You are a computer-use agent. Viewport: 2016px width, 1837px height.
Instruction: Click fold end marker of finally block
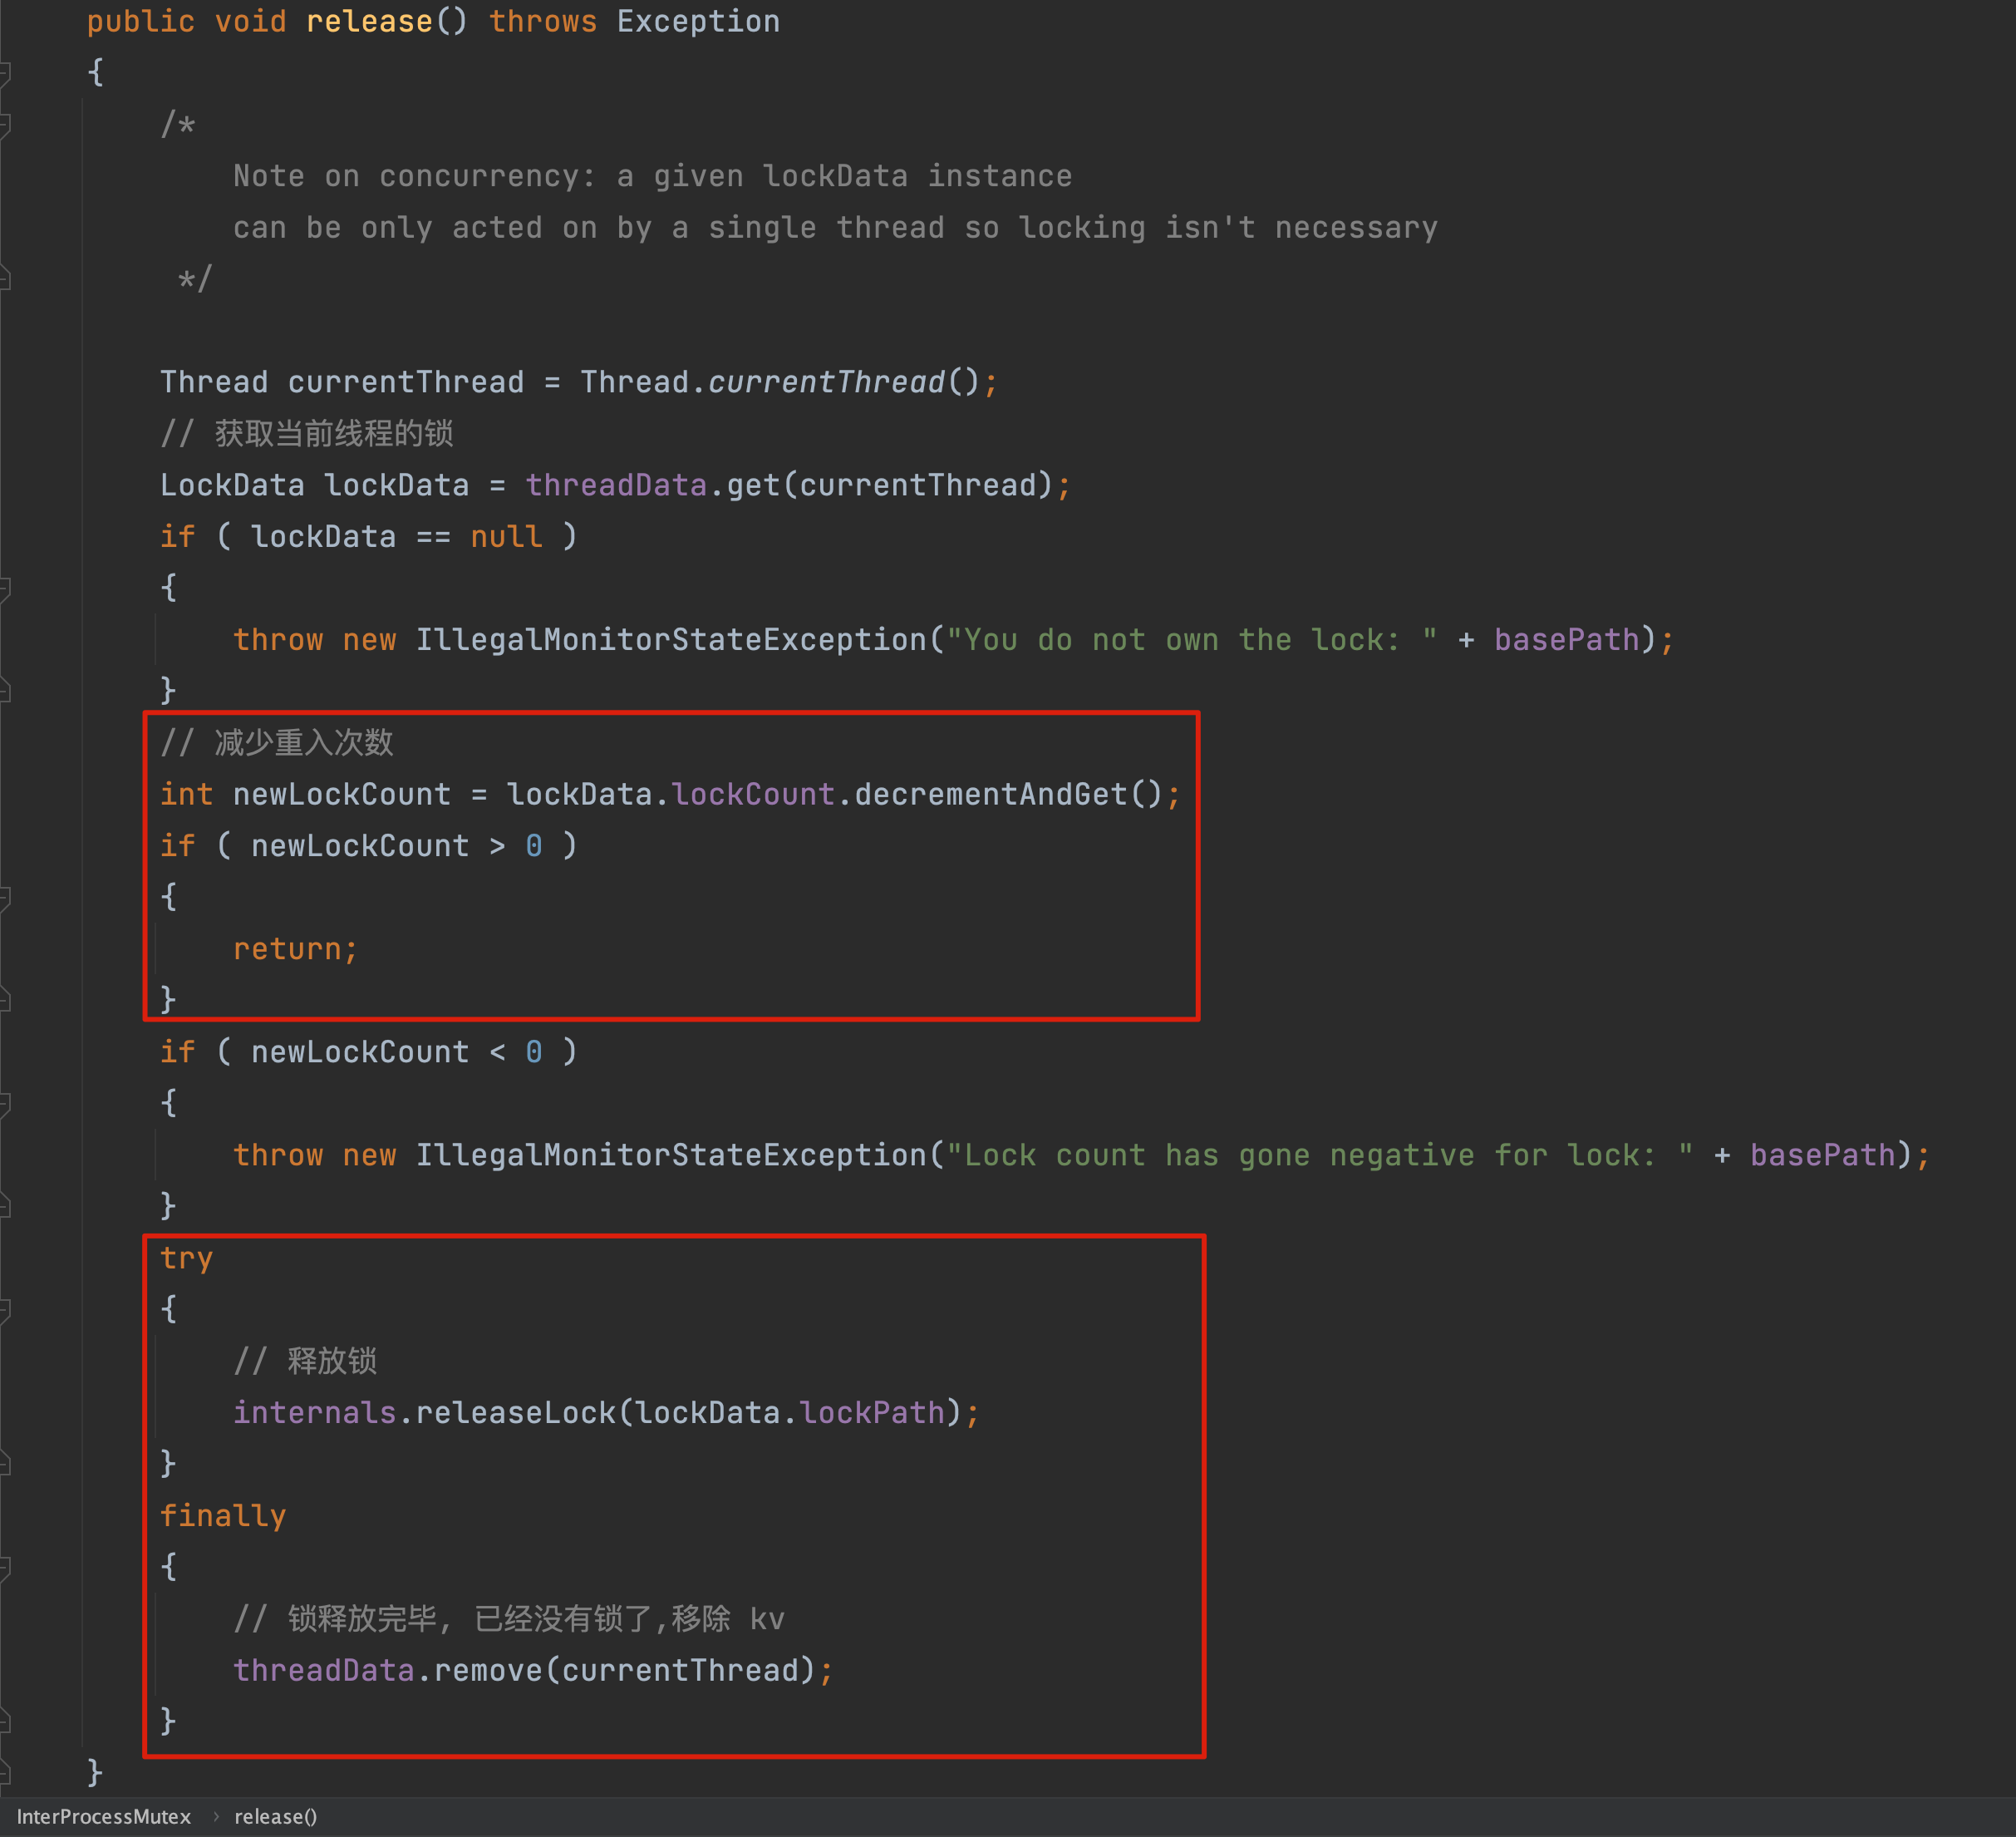(5, 1721)
